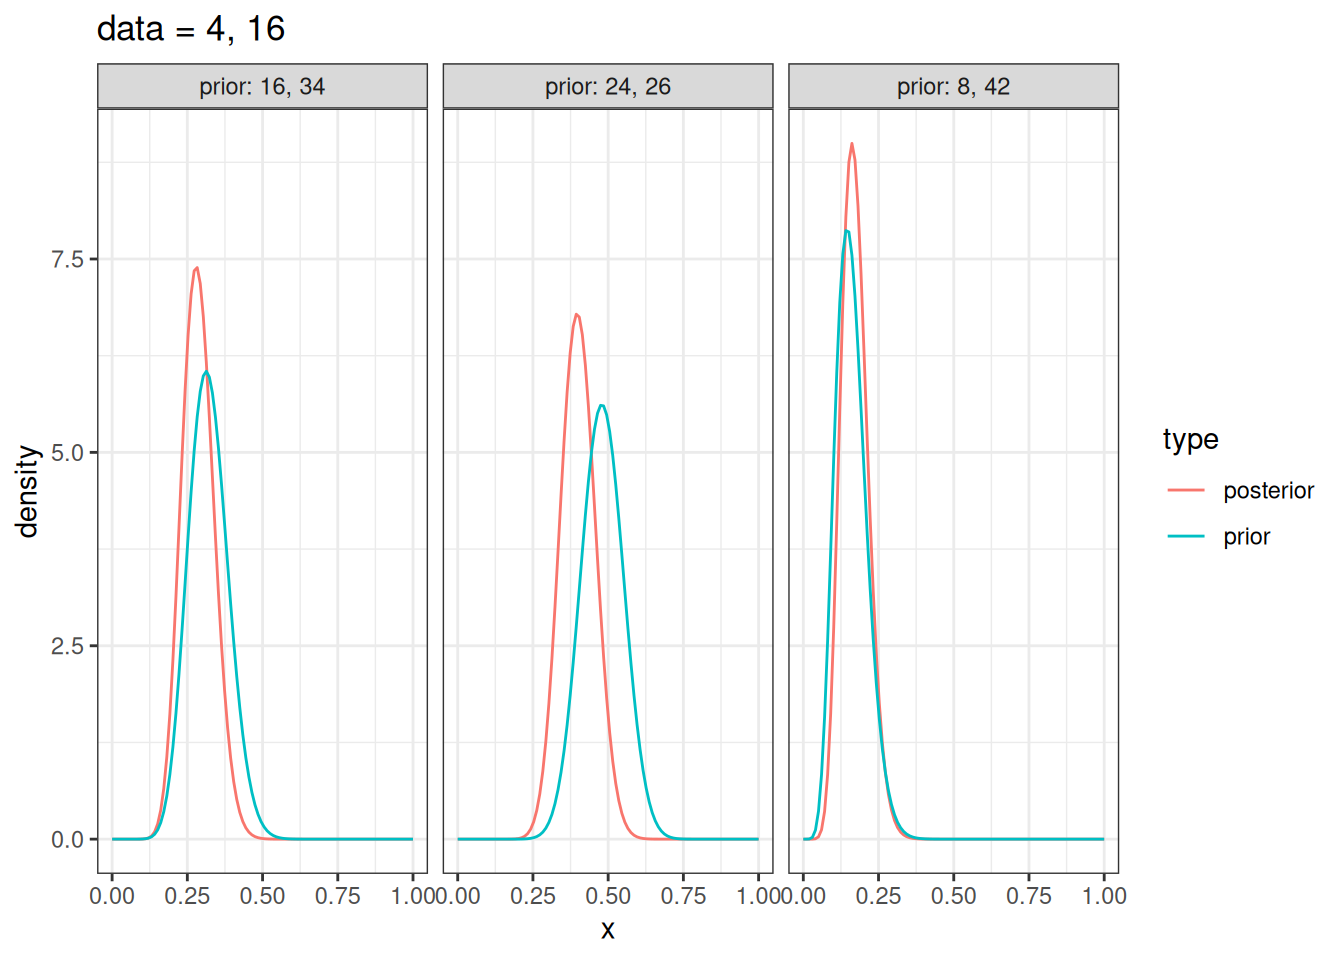Click posterior curve peak in "prior: 16, 34" panel
The height and width of the screenshot is (960, 1344).
(197, 268)
